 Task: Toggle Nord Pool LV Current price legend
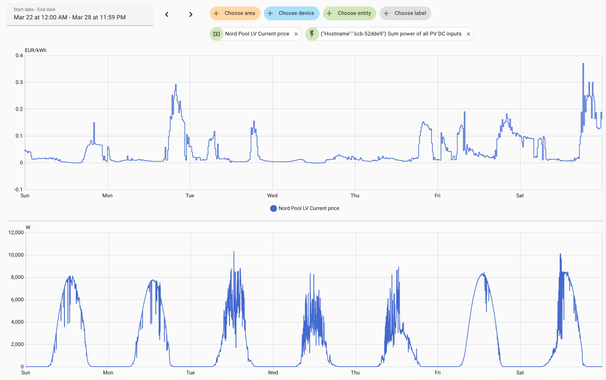pos(305,208)
